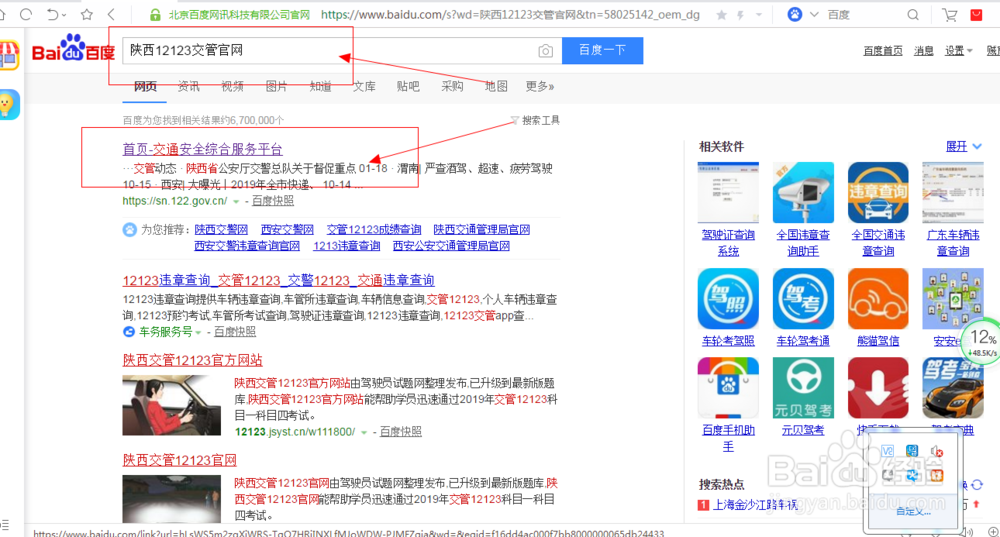Click the lightbulb icon in left sidebar
Image resolution: width=1000 pixels, height=537 pixels.
click(x=9, y=105)
